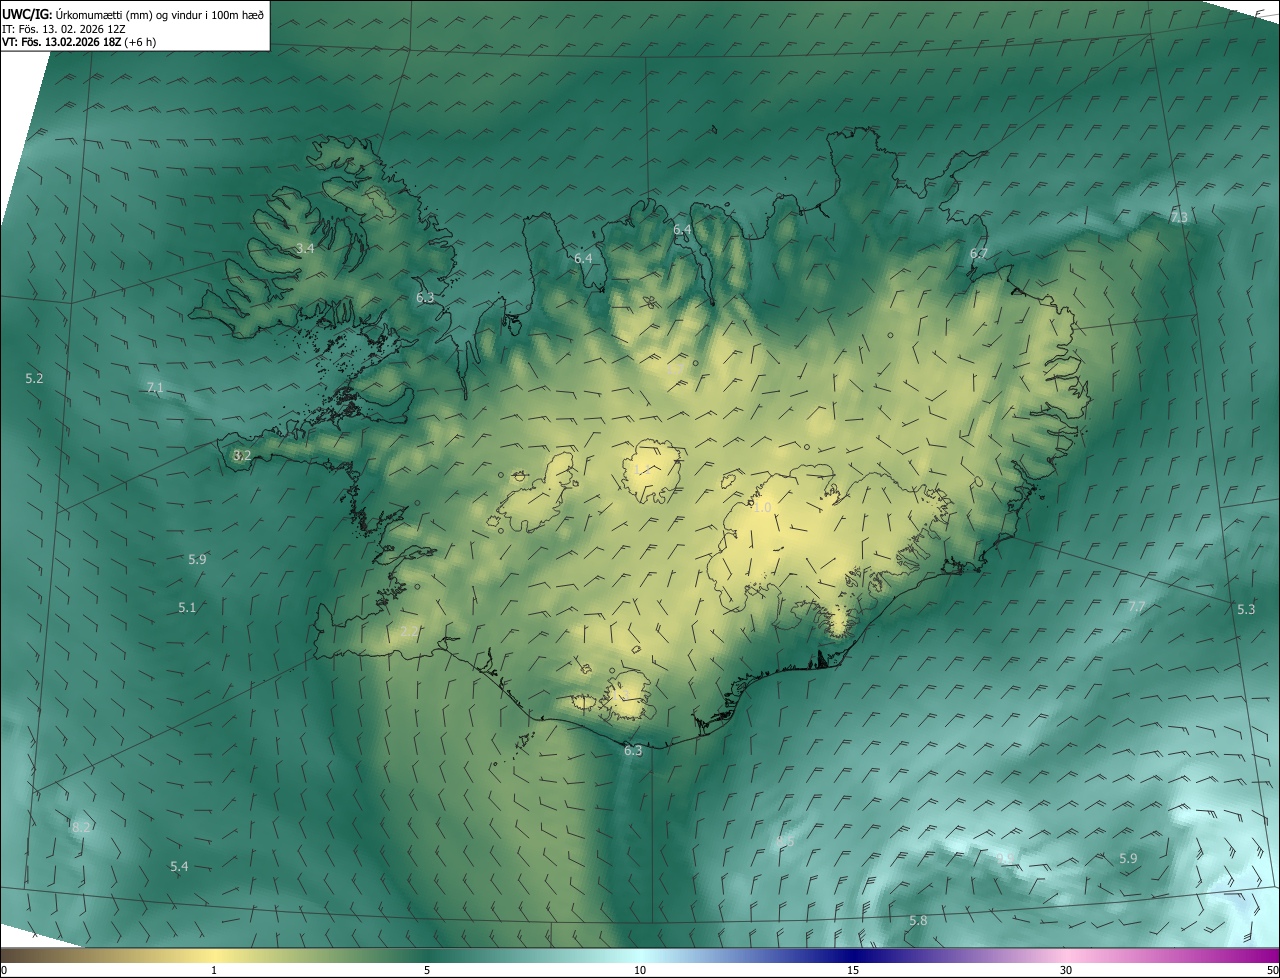Click the 6.7 value label on the map
The width and height of the screenshot is (1280, 978).
979,254
